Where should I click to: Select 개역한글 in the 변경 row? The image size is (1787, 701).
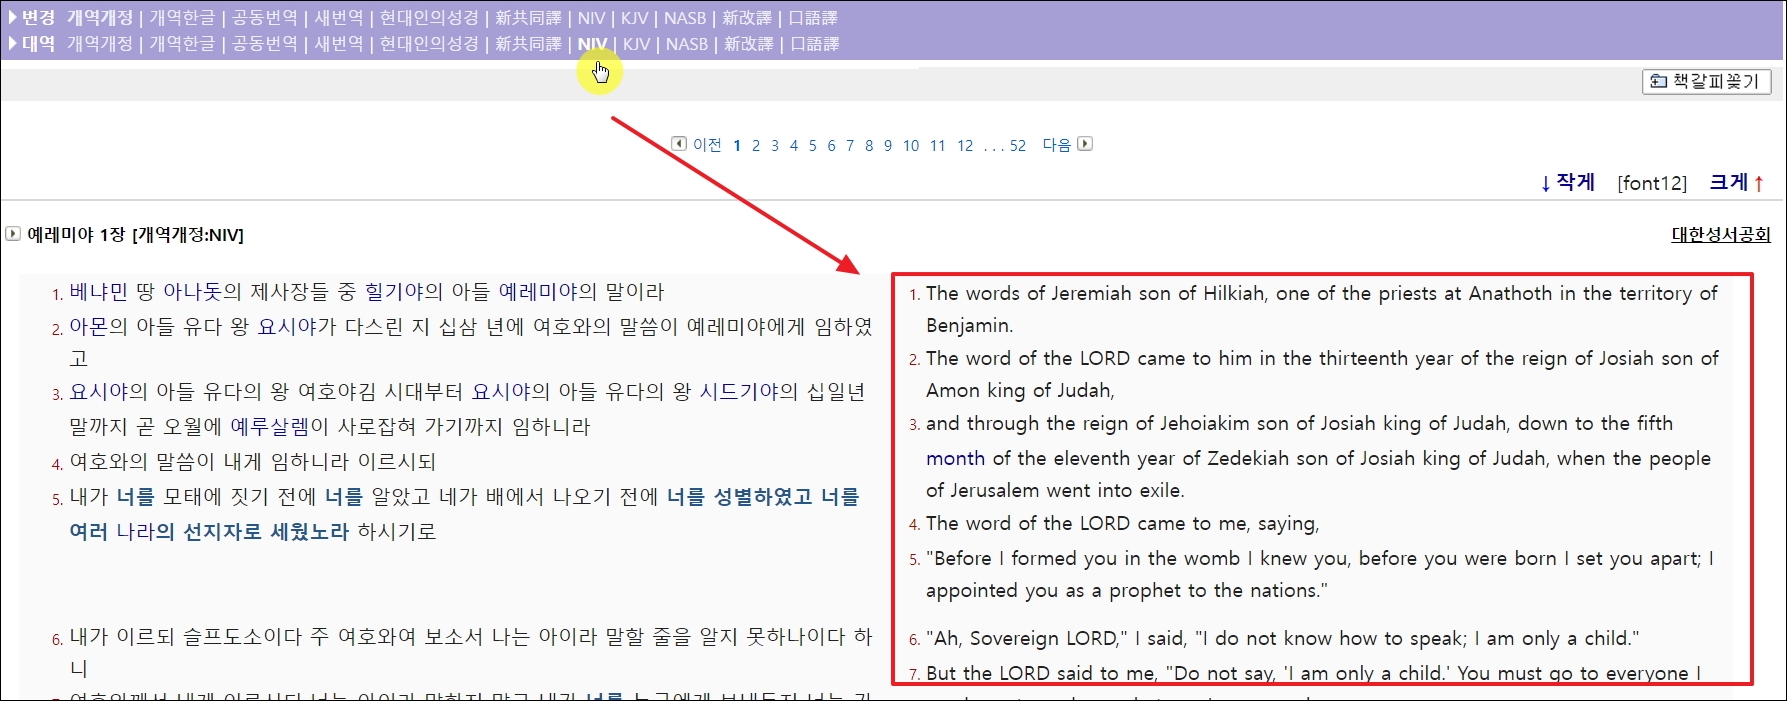182,18
